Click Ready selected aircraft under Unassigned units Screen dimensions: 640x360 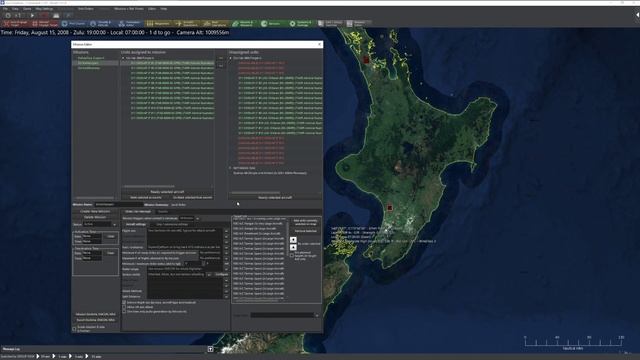[x=275, y=198]
